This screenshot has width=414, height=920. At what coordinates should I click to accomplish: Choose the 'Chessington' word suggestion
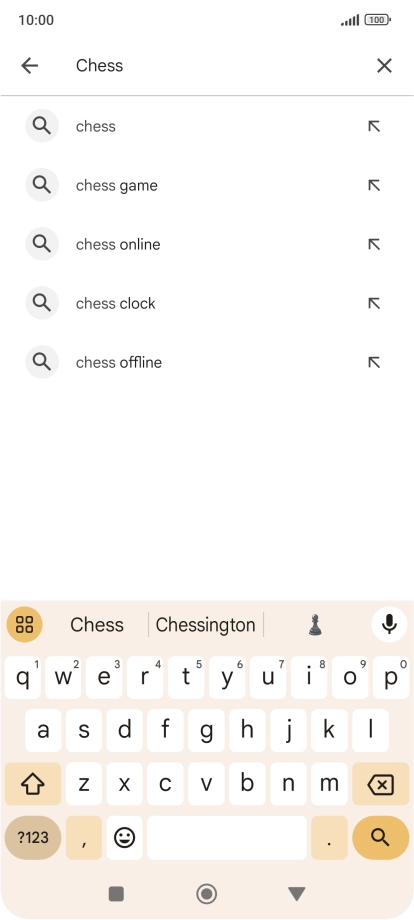pos(205,625)
